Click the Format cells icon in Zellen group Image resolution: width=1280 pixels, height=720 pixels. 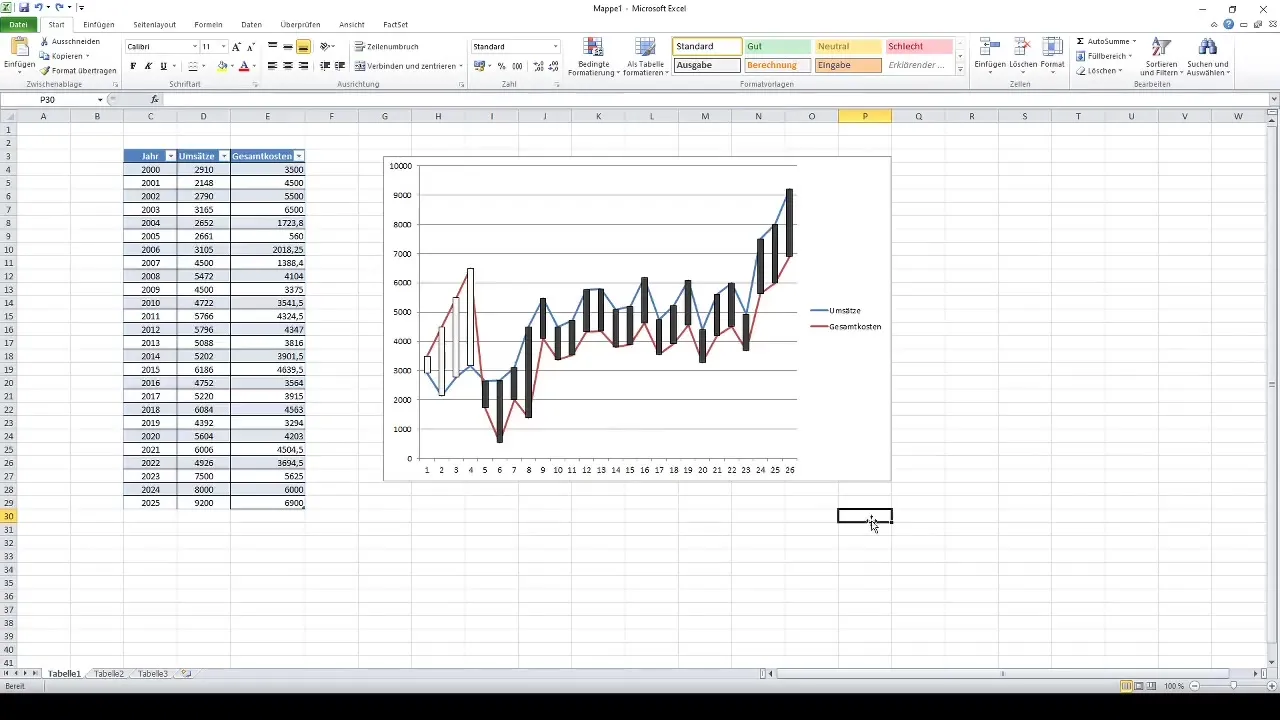point(1052,48)
